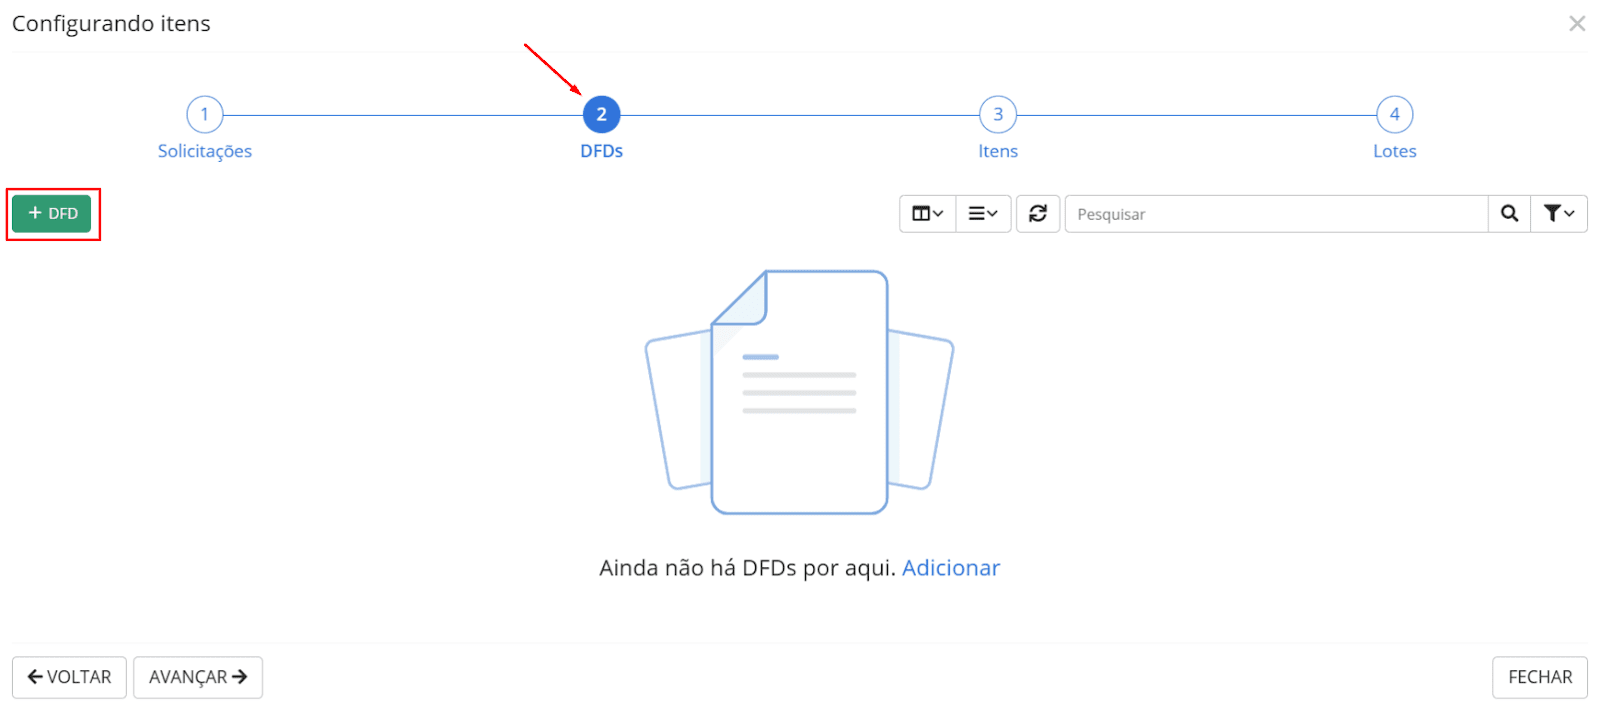Open the column visibility dropdown
This screenshot has width=1600, height=705.
927,214
